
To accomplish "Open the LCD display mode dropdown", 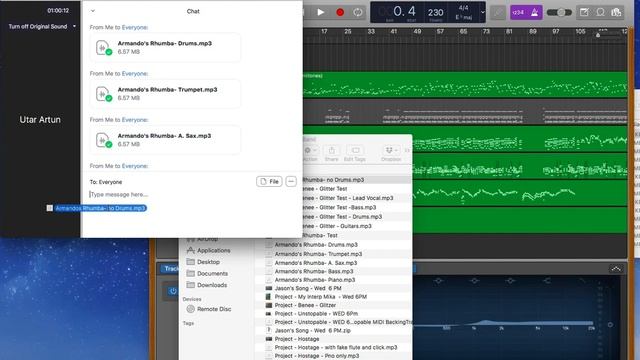I will [482, 12].
